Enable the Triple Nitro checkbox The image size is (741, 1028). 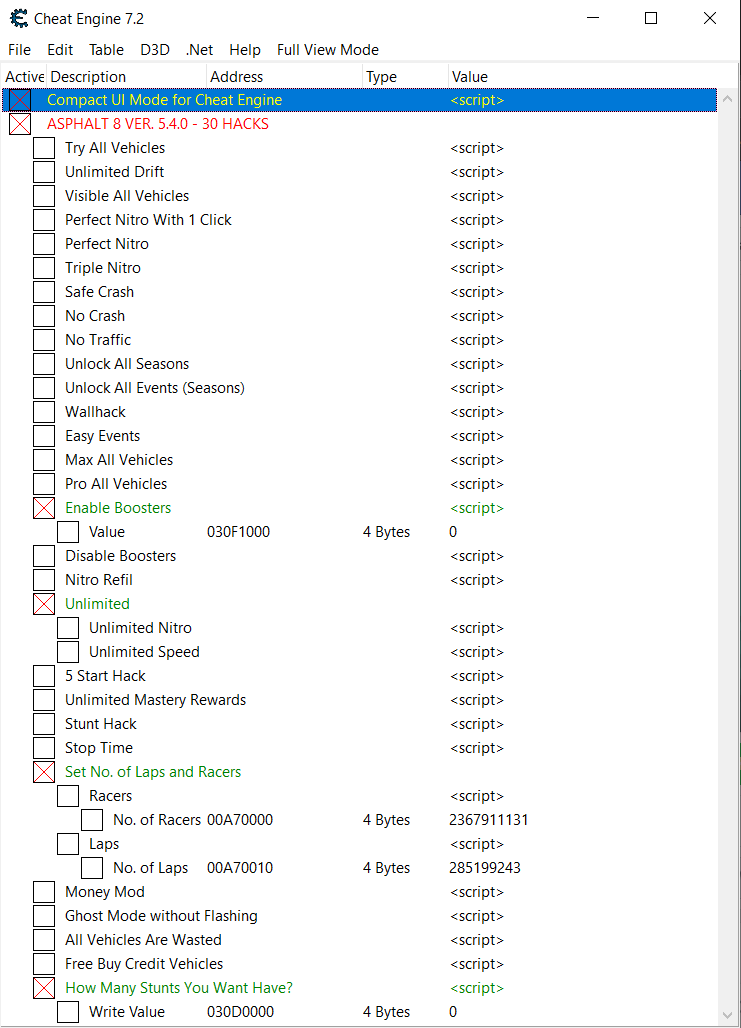[44, 268]
